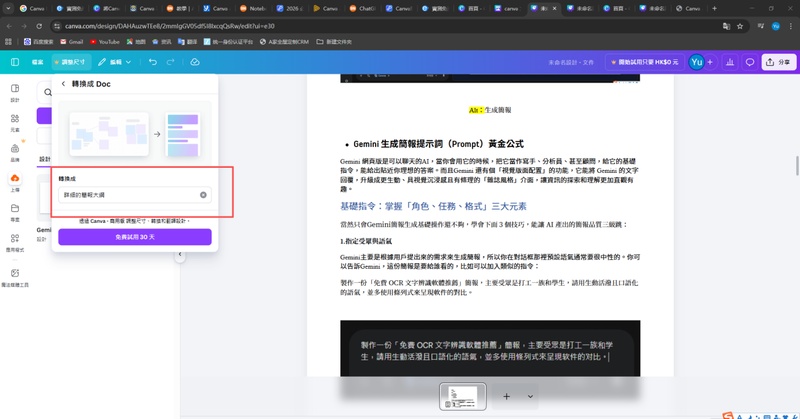
Task: Open the Gmail bookmark
Action: pyautogui.click(x=71, y=42)
